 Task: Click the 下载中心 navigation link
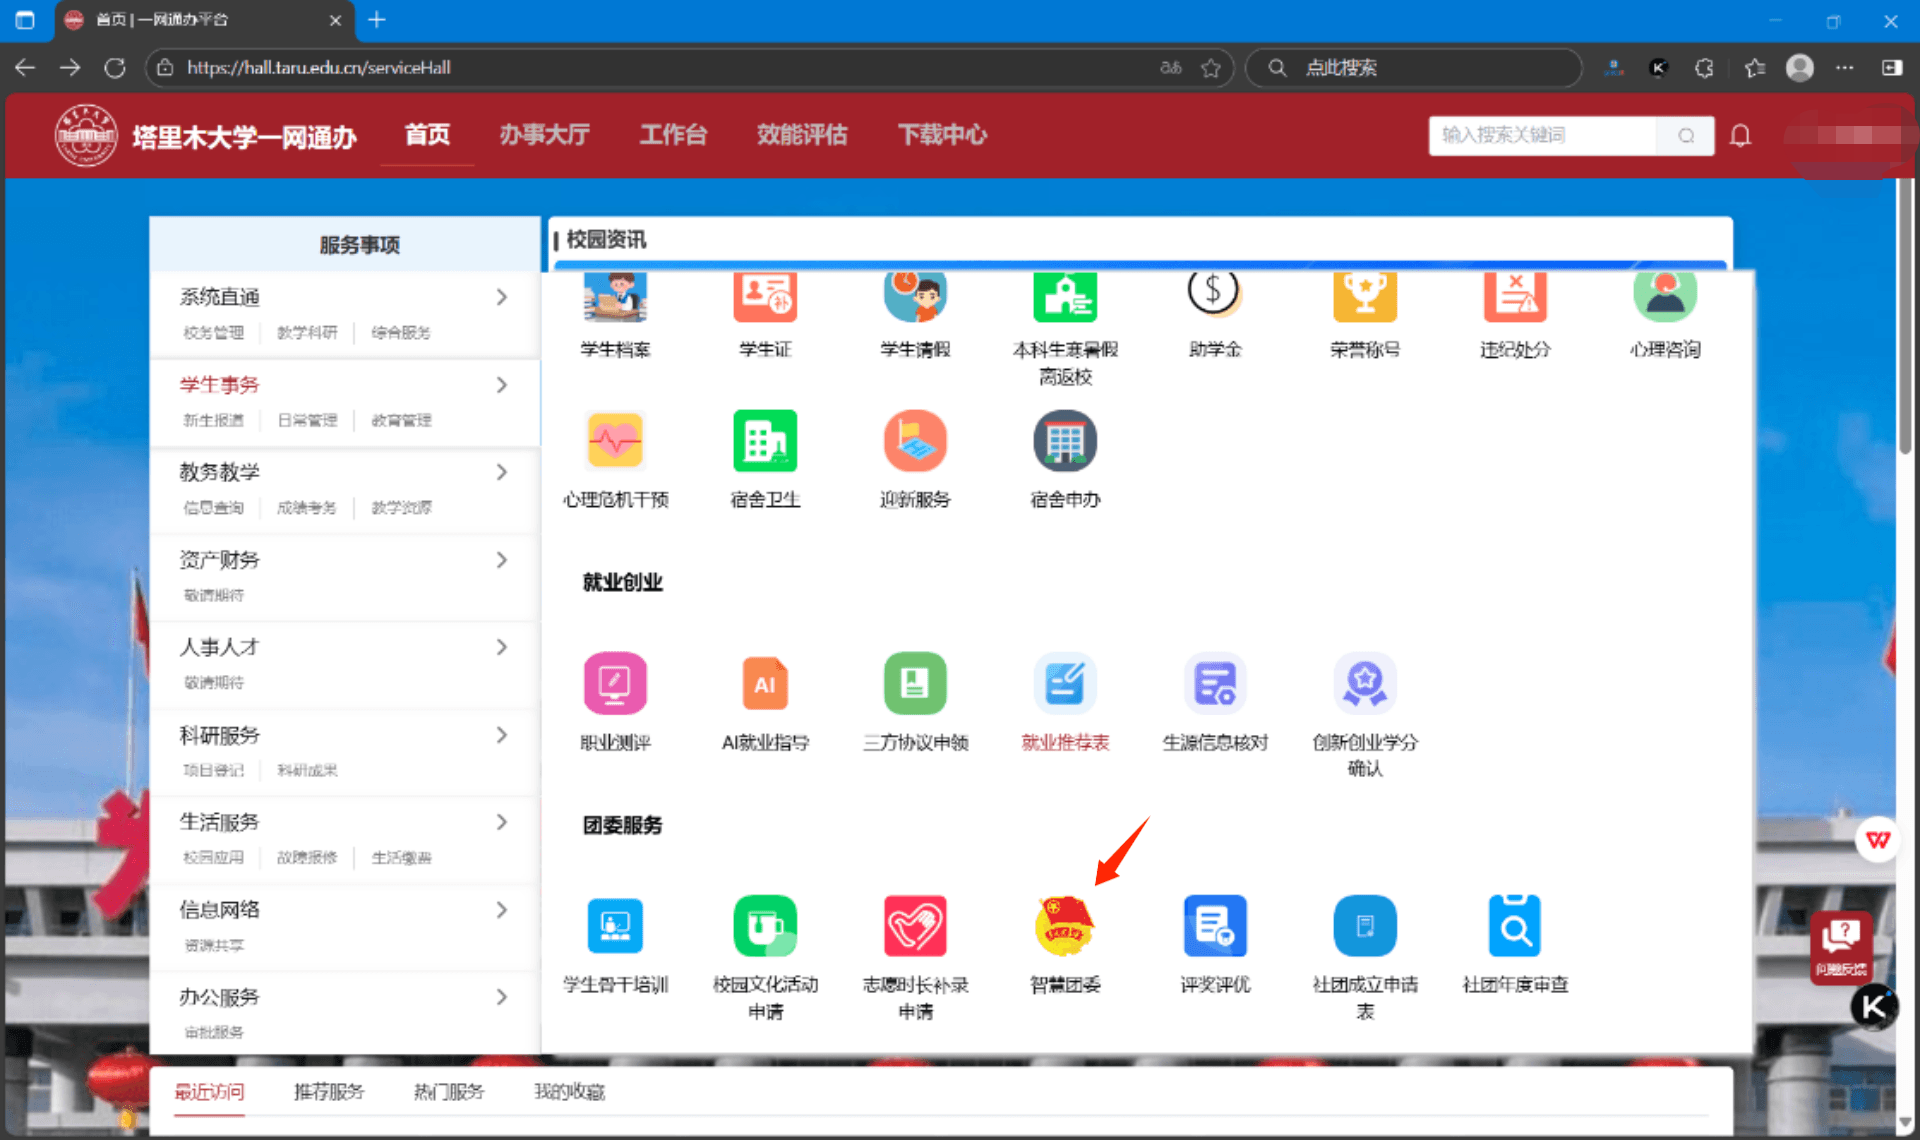941,135
